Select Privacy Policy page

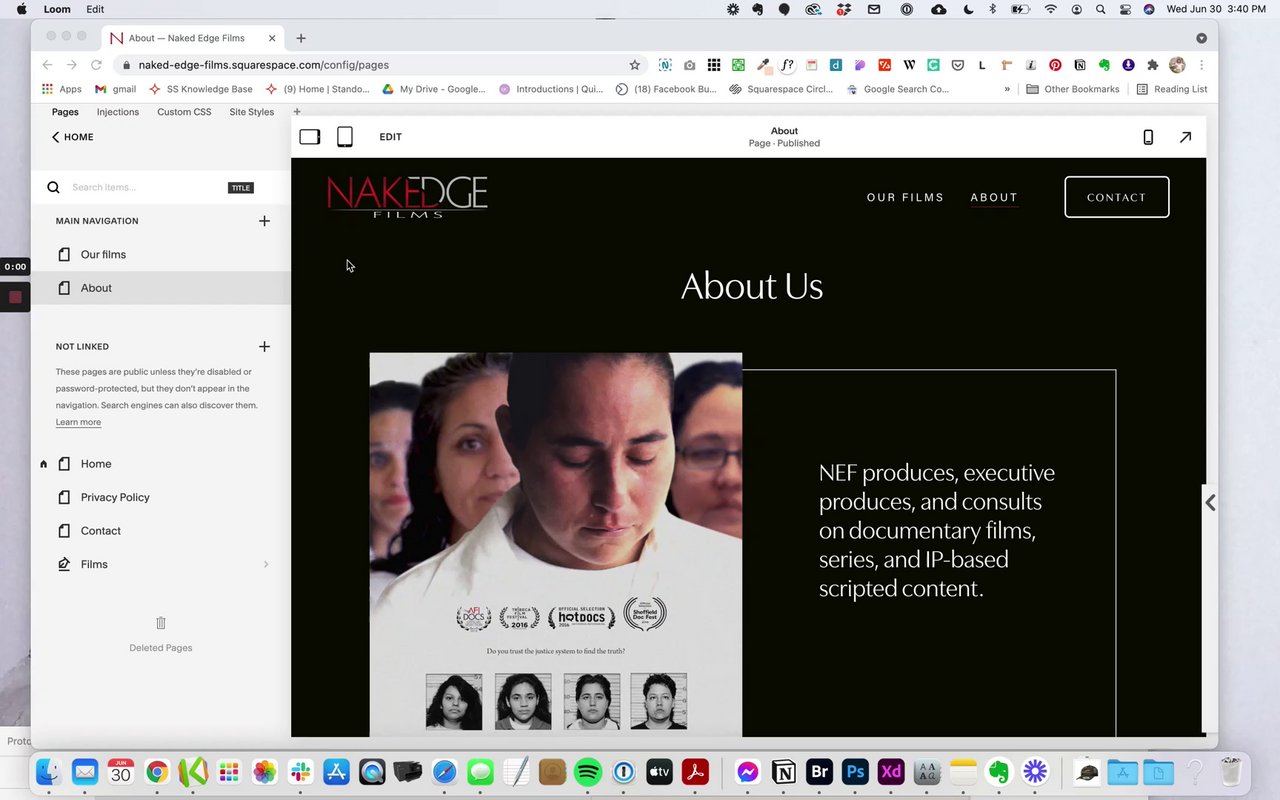[161, 497]
